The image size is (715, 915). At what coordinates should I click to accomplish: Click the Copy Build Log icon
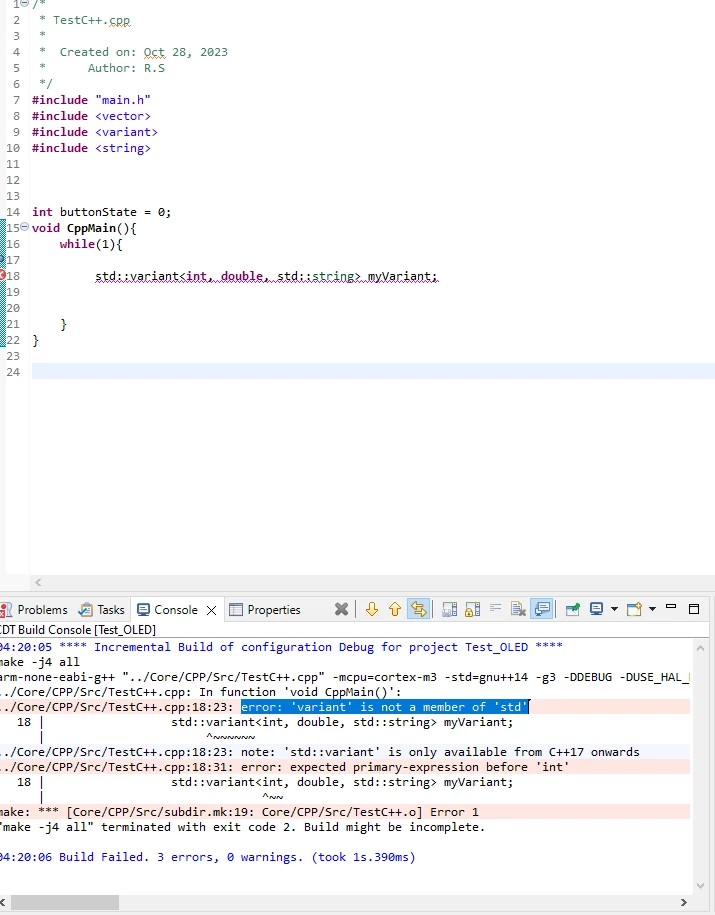click(449, 609)
